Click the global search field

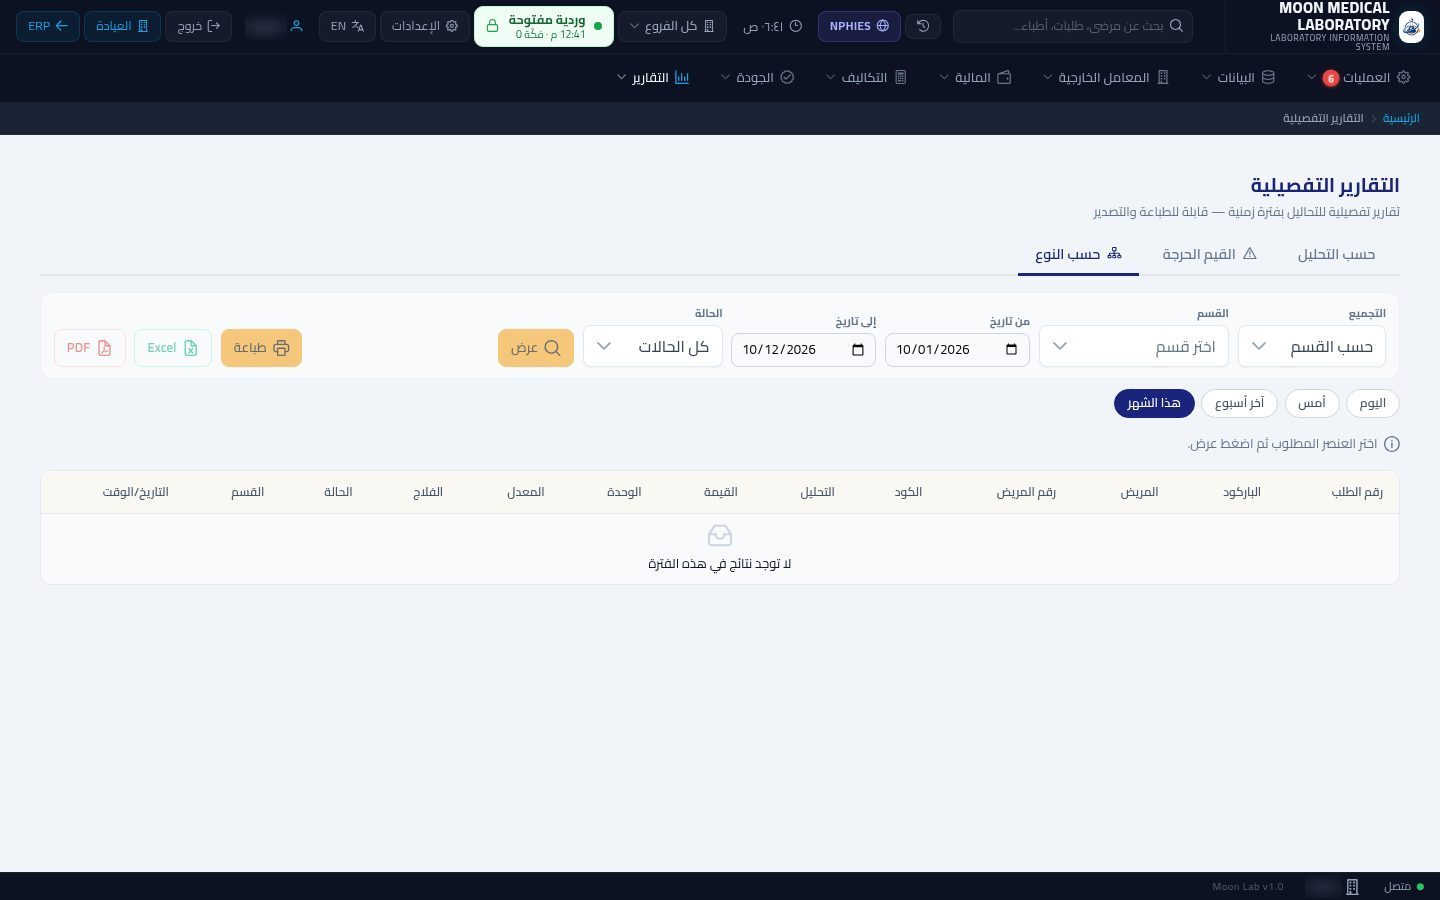(x=1073, y=26)
